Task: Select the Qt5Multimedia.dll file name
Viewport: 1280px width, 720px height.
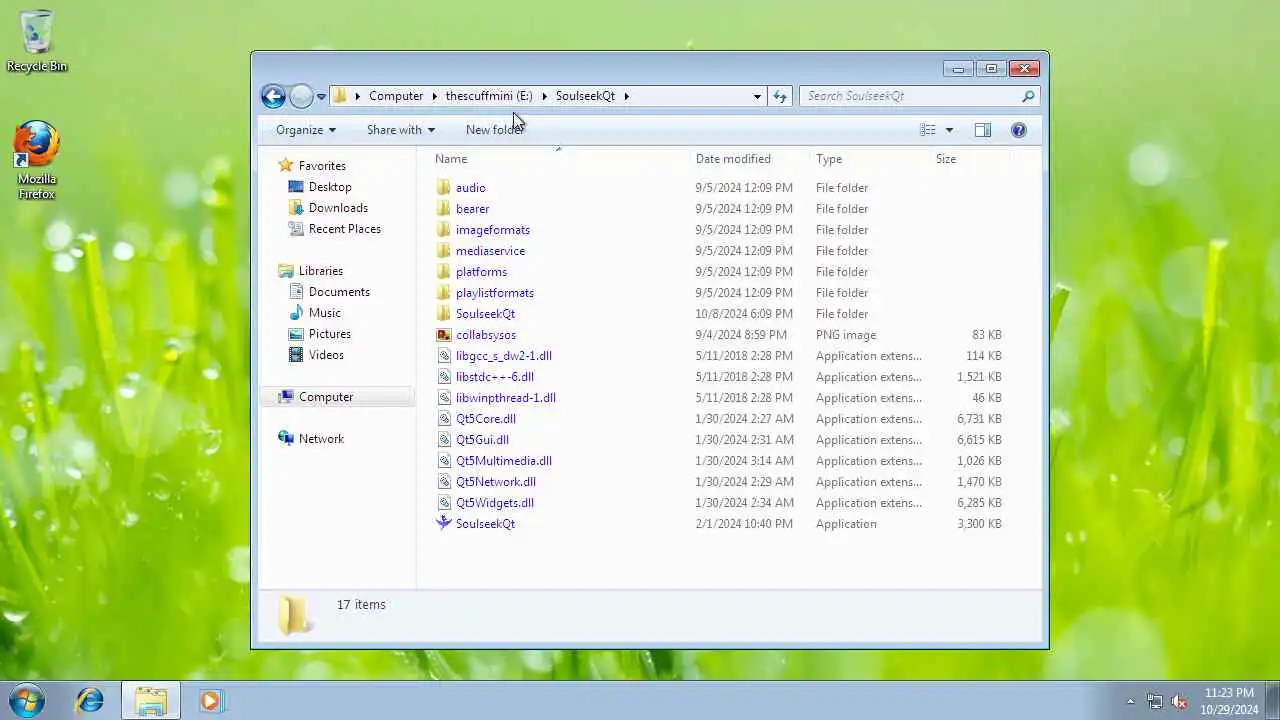Action: 504,461
